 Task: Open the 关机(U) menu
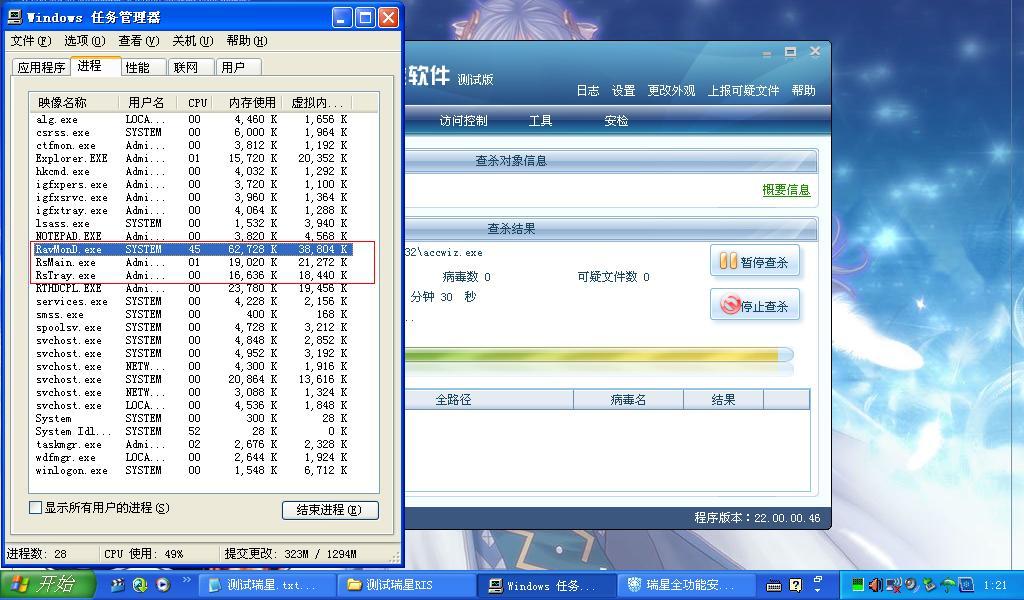click(193, 40)
